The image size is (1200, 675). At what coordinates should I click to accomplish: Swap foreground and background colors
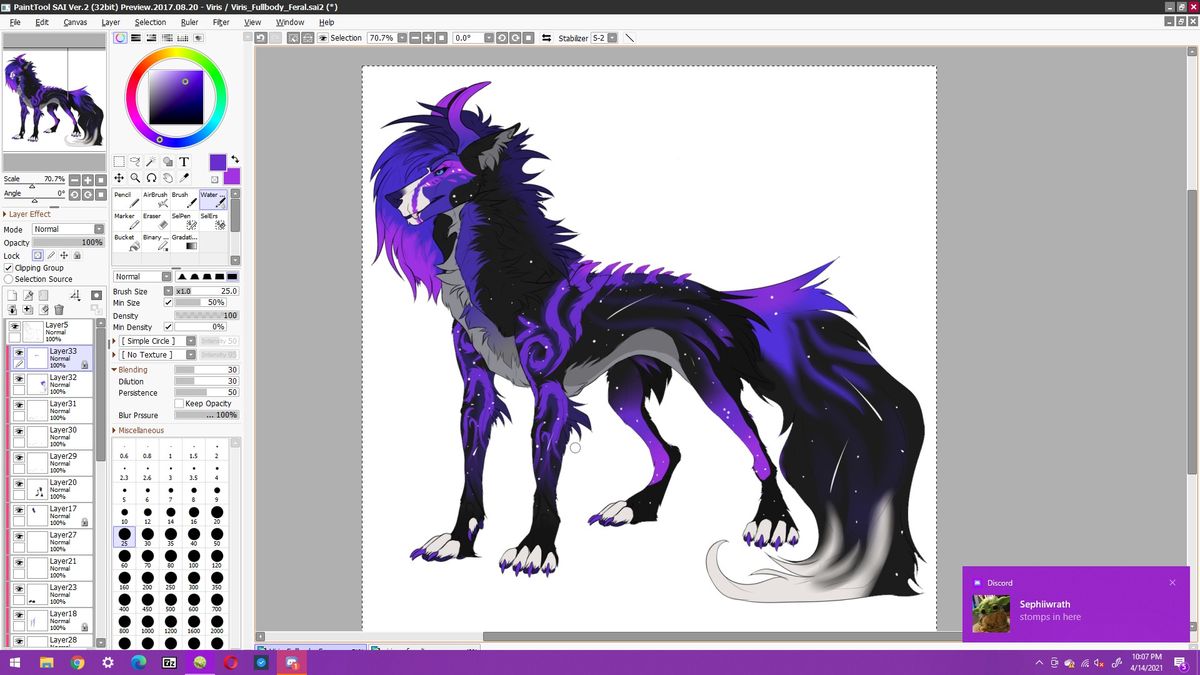pos(235,159)
